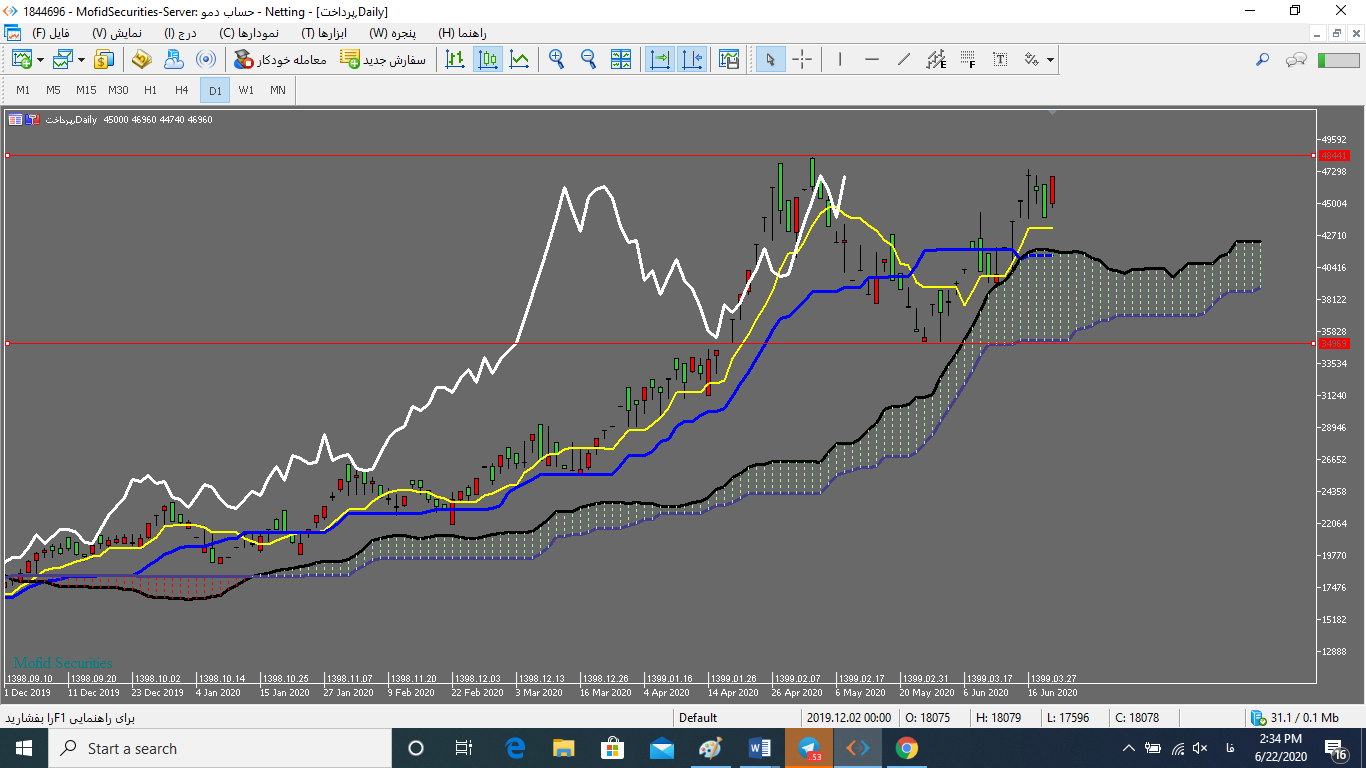Open Telegram from the taskbar
This screenshot has width=1366, height=768.
[x=809, y=748]
